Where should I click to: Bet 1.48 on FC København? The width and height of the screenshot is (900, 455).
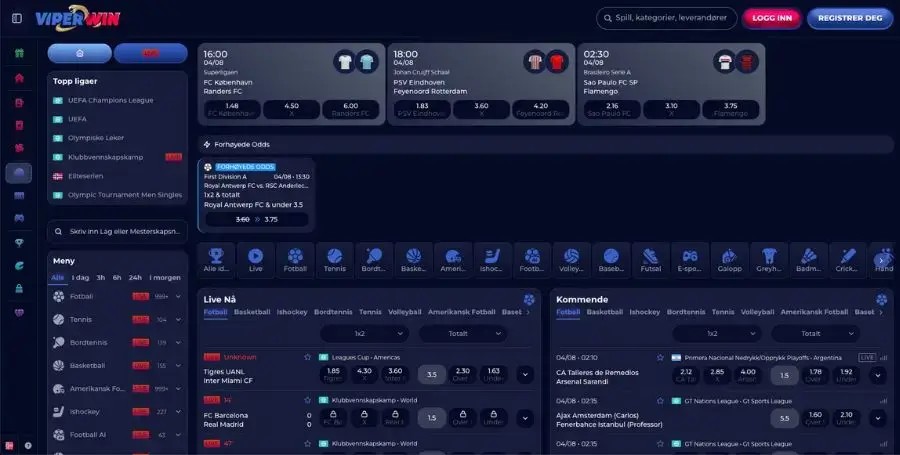coord(232,109)
